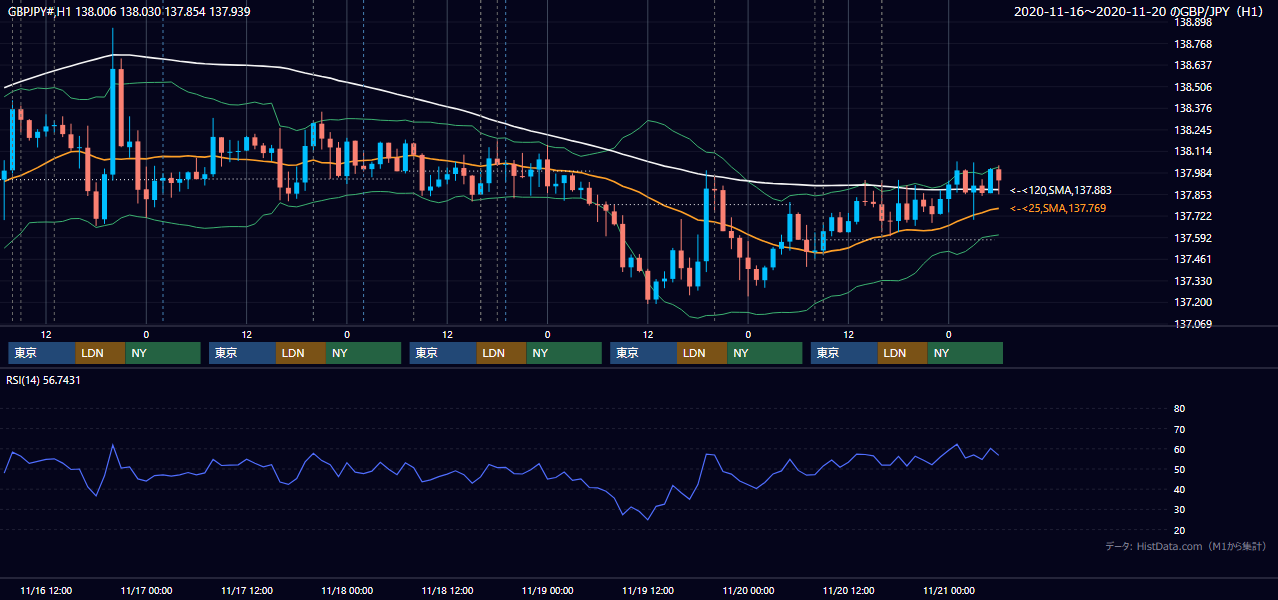Click price axis label 138.114
This screenshot has width=1278, height=600.
[x=1192, y=152]
